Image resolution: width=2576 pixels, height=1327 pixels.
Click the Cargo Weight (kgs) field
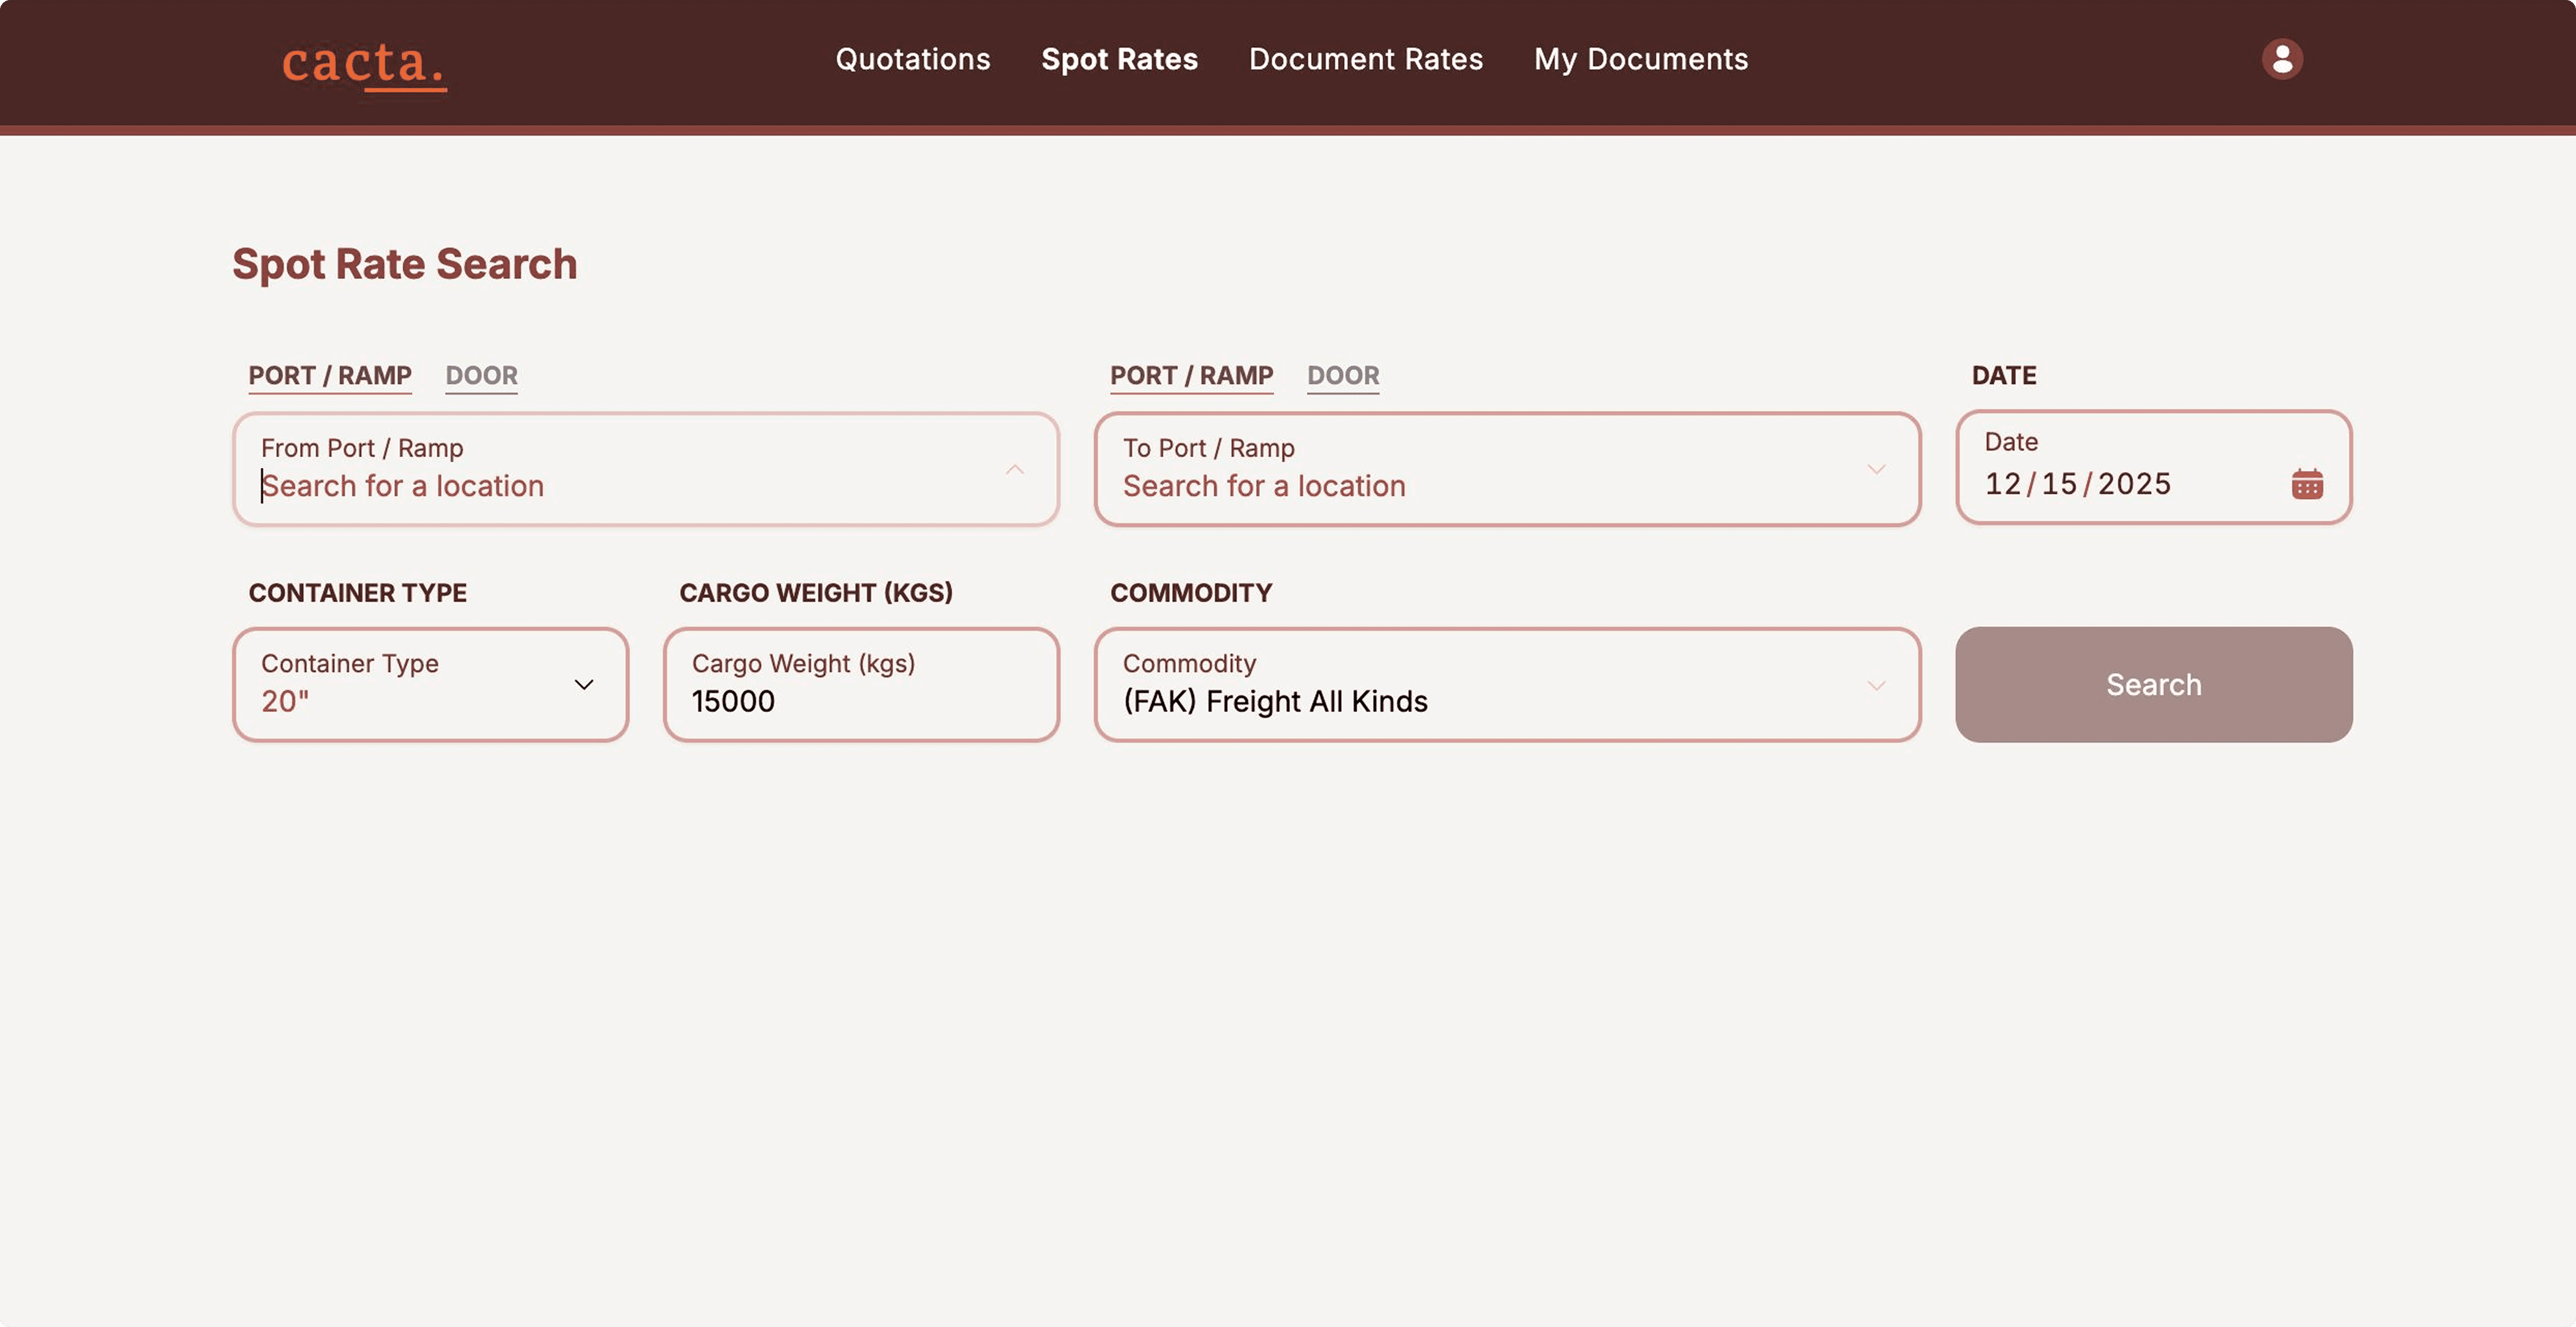pyautogui.click(x=860, y=700)
